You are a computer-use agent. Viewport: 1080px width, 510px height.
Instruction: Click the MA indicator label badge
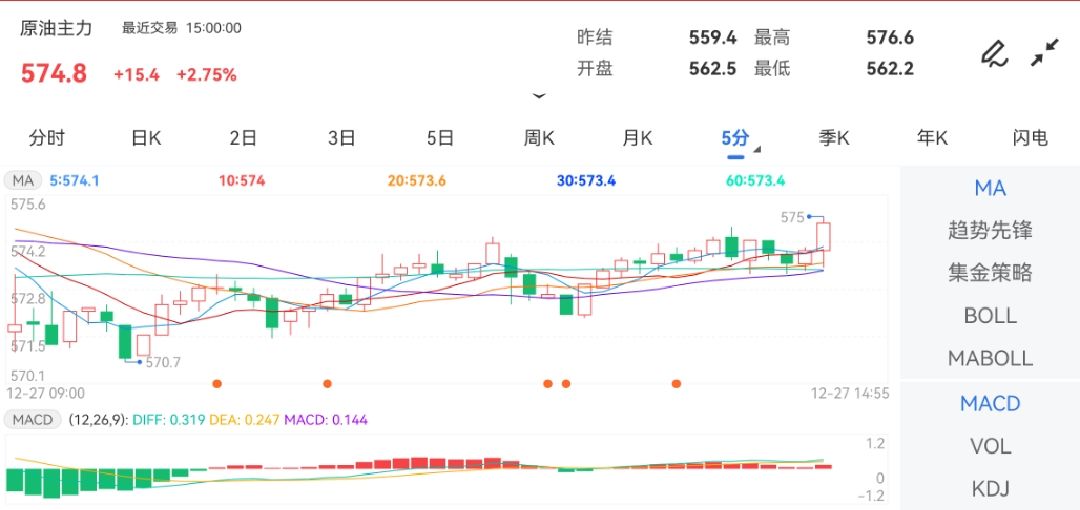(23, 181)
